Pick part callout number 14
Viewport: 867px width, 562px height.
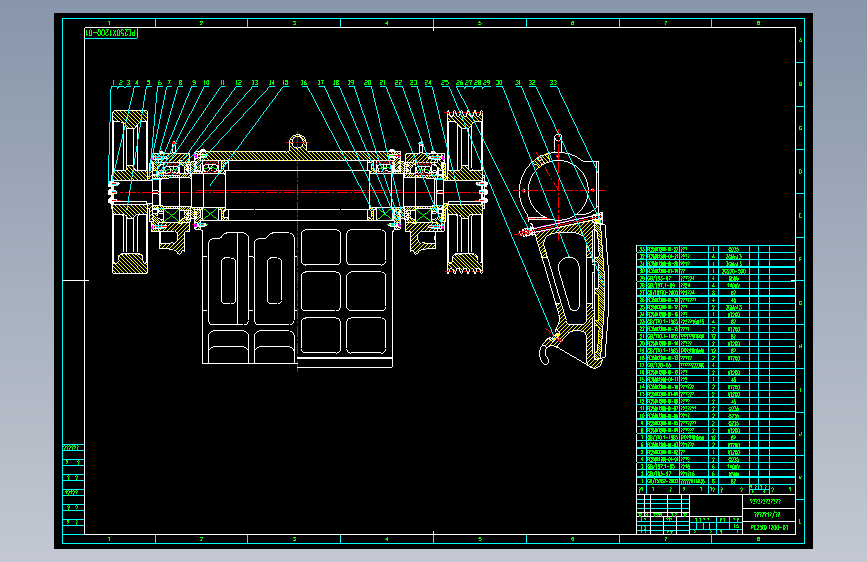pyautogui.click(x=271, y=83)
